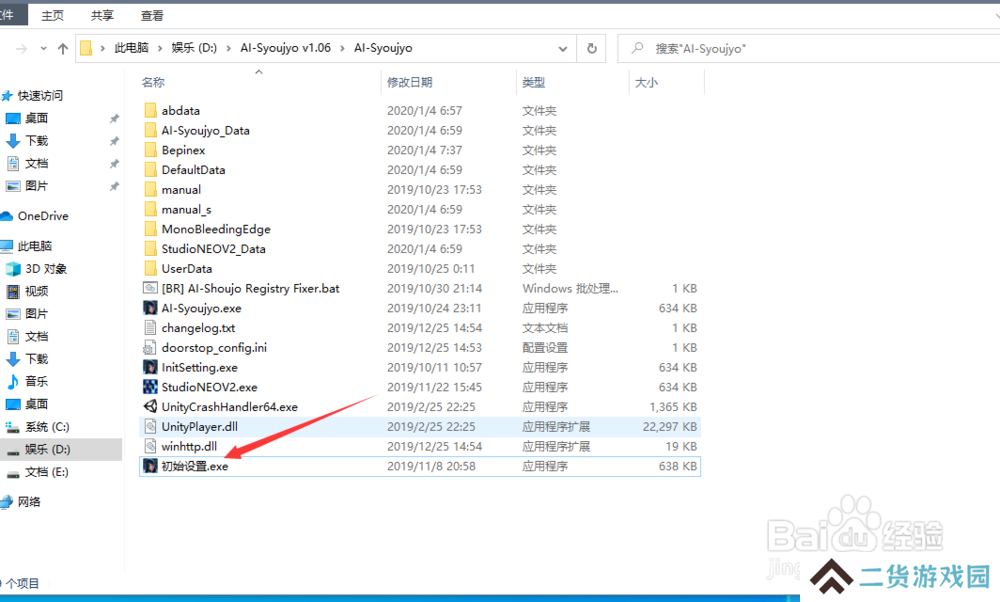
Task: Click the search AI-Syoujyo input box
Action: pyautogui.click(x=810, y=48)
